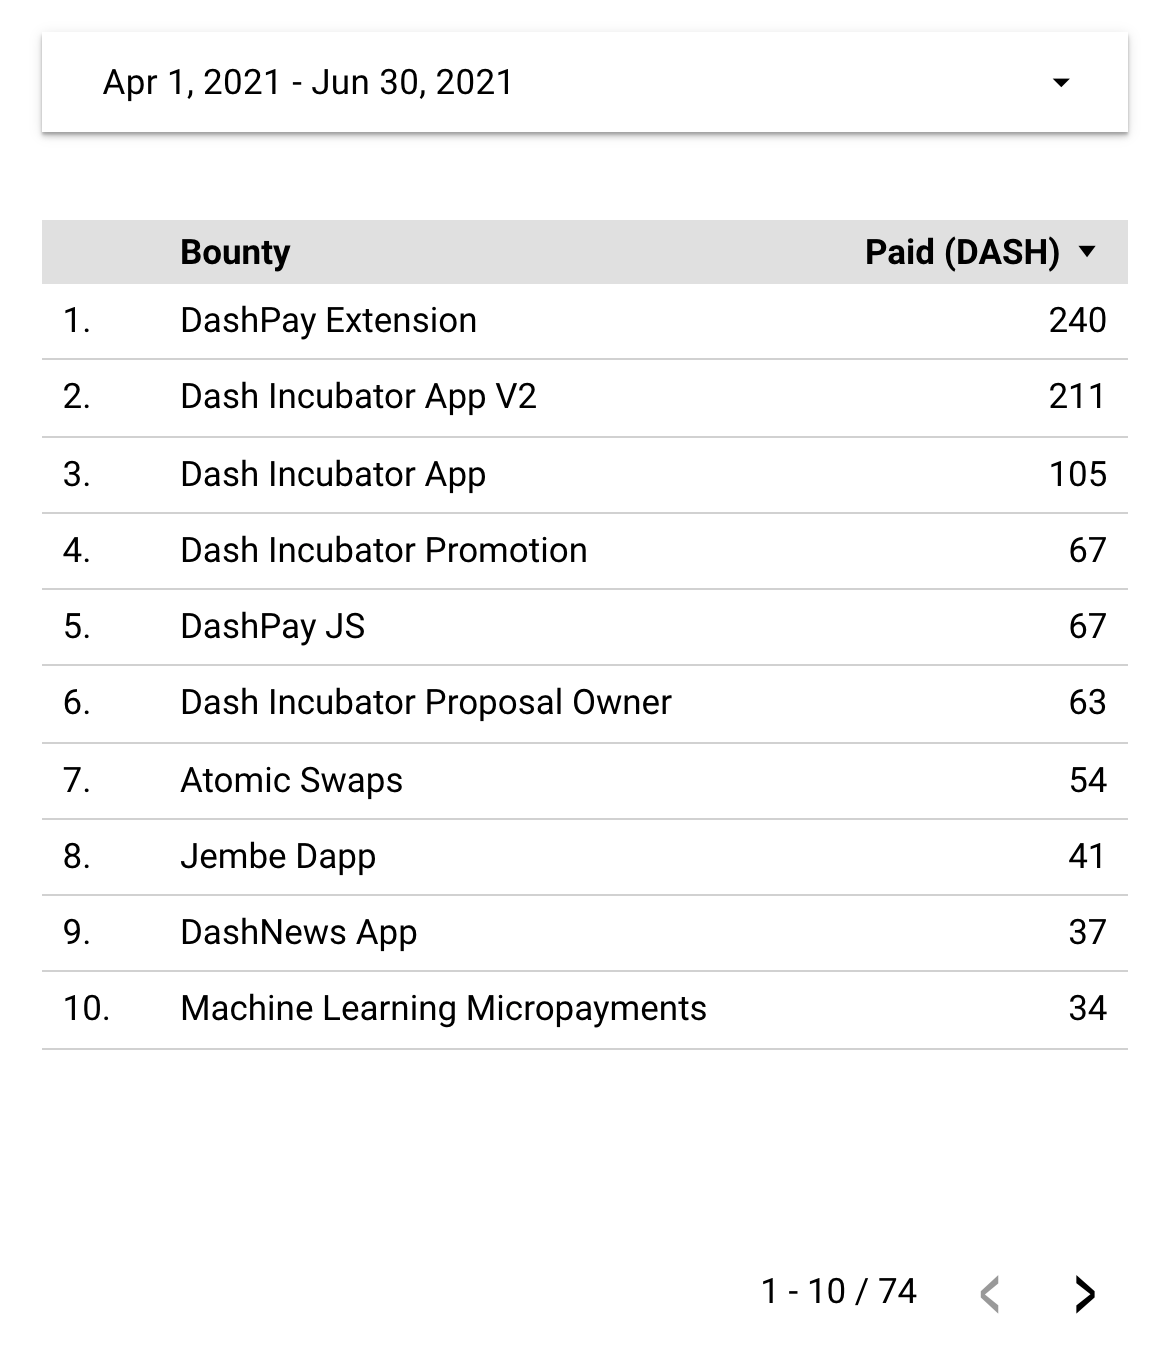Click Dash Incubator Proposal Owner entry
This screenshot has height=1356, width=1168.
(x=426, y=703)
